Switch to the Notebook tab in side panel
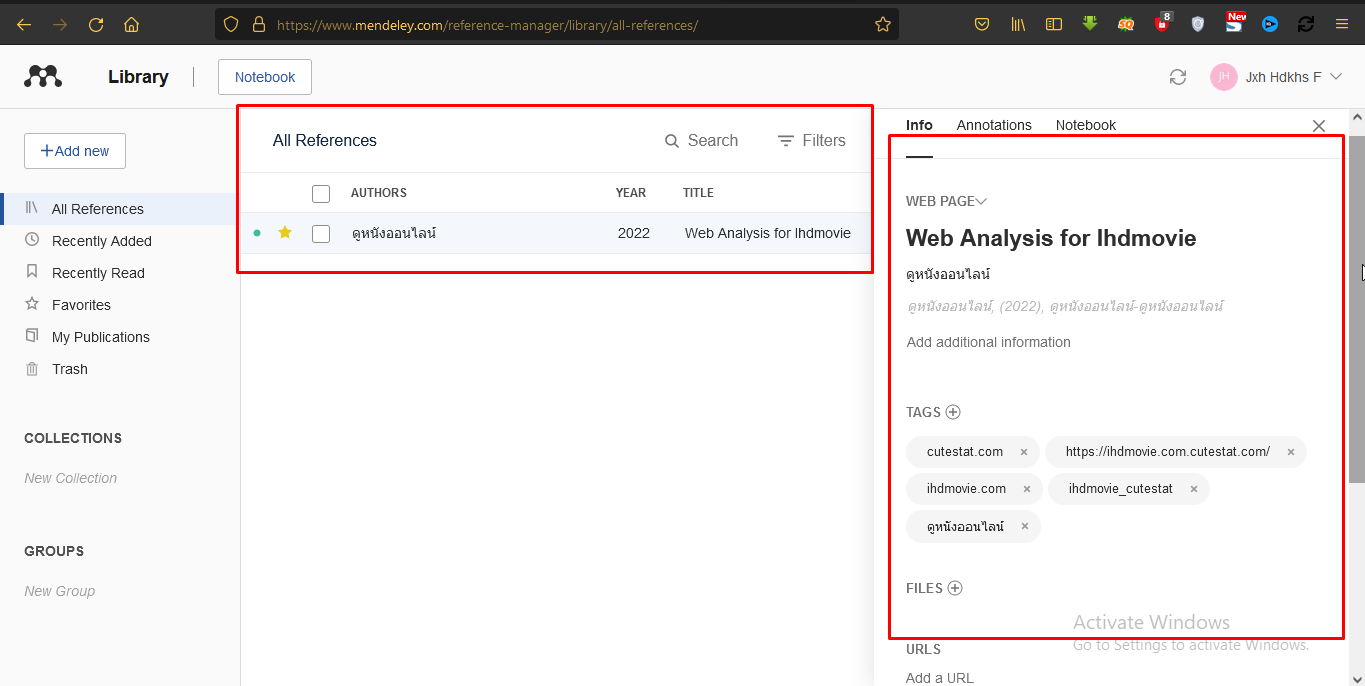The height and width of the screenshot is (686, 1365). click(x=1086, y=125)
